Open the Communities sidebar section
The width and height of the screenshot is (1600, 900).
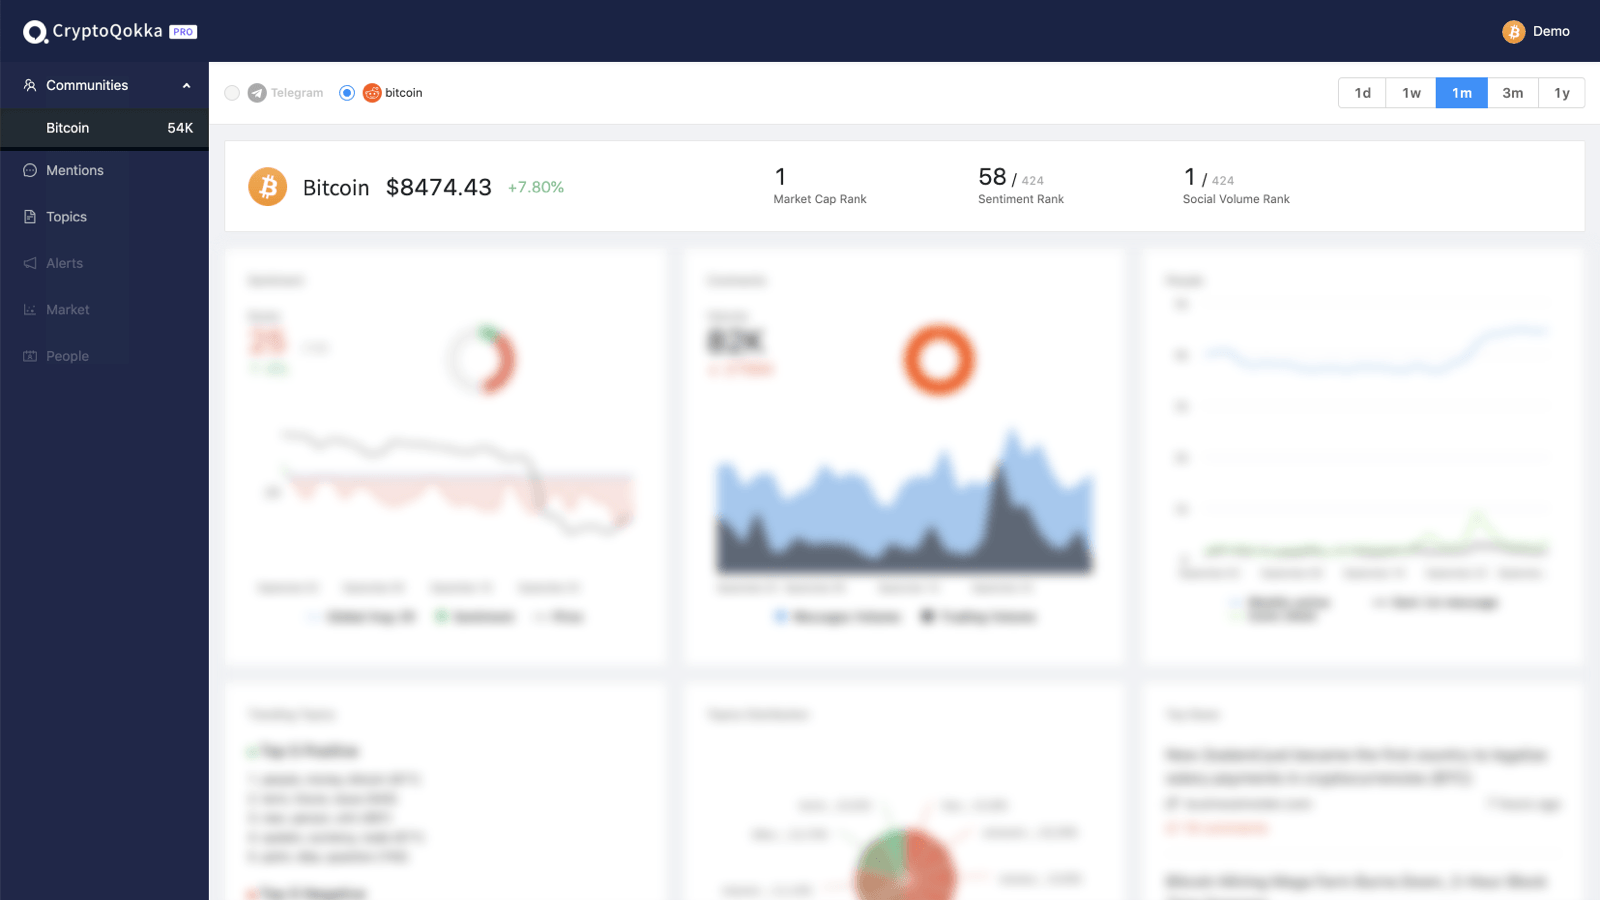click(104, 85)
